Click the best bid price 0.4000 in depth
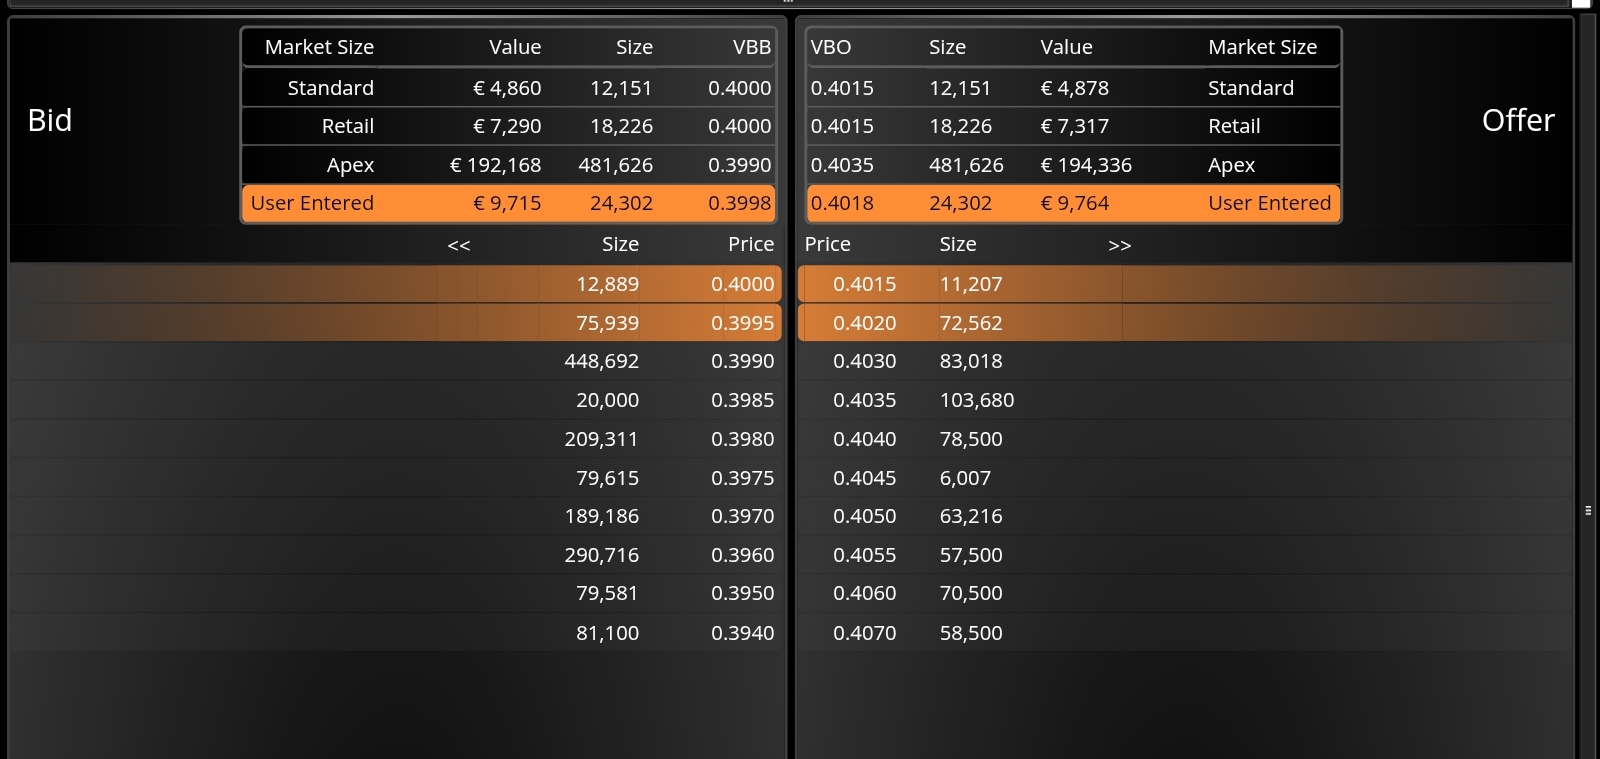 tap(742, 284)
